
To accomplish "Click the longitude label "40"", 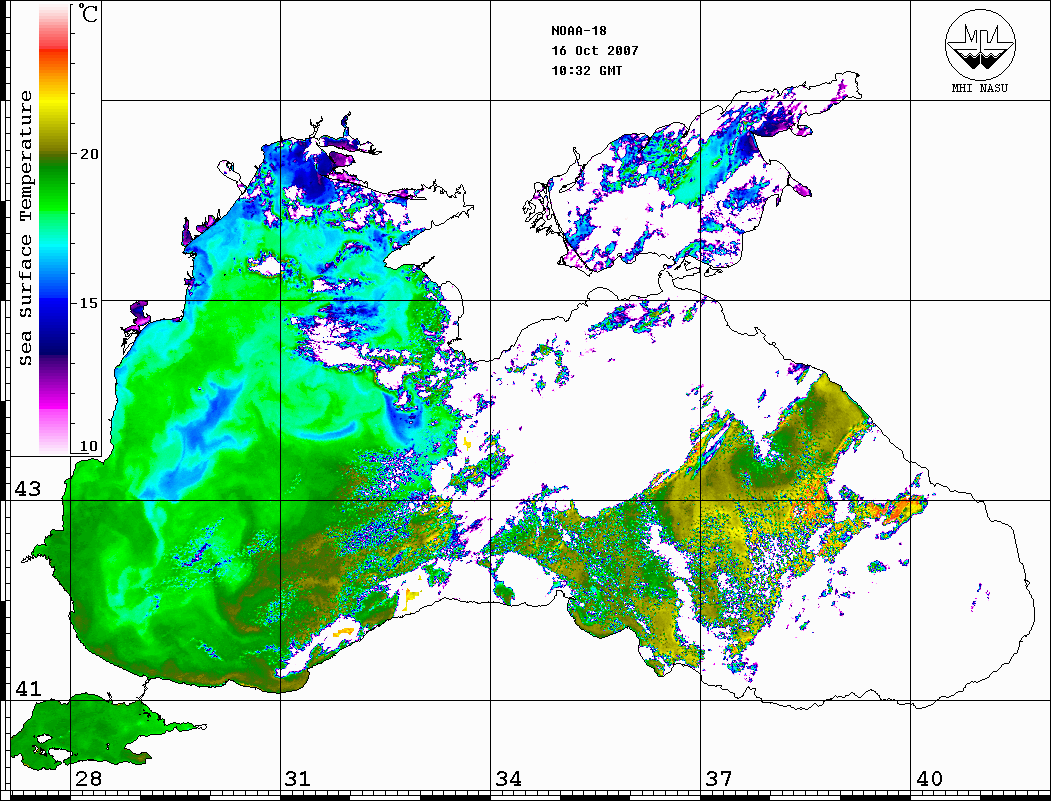I will (929, 779).
